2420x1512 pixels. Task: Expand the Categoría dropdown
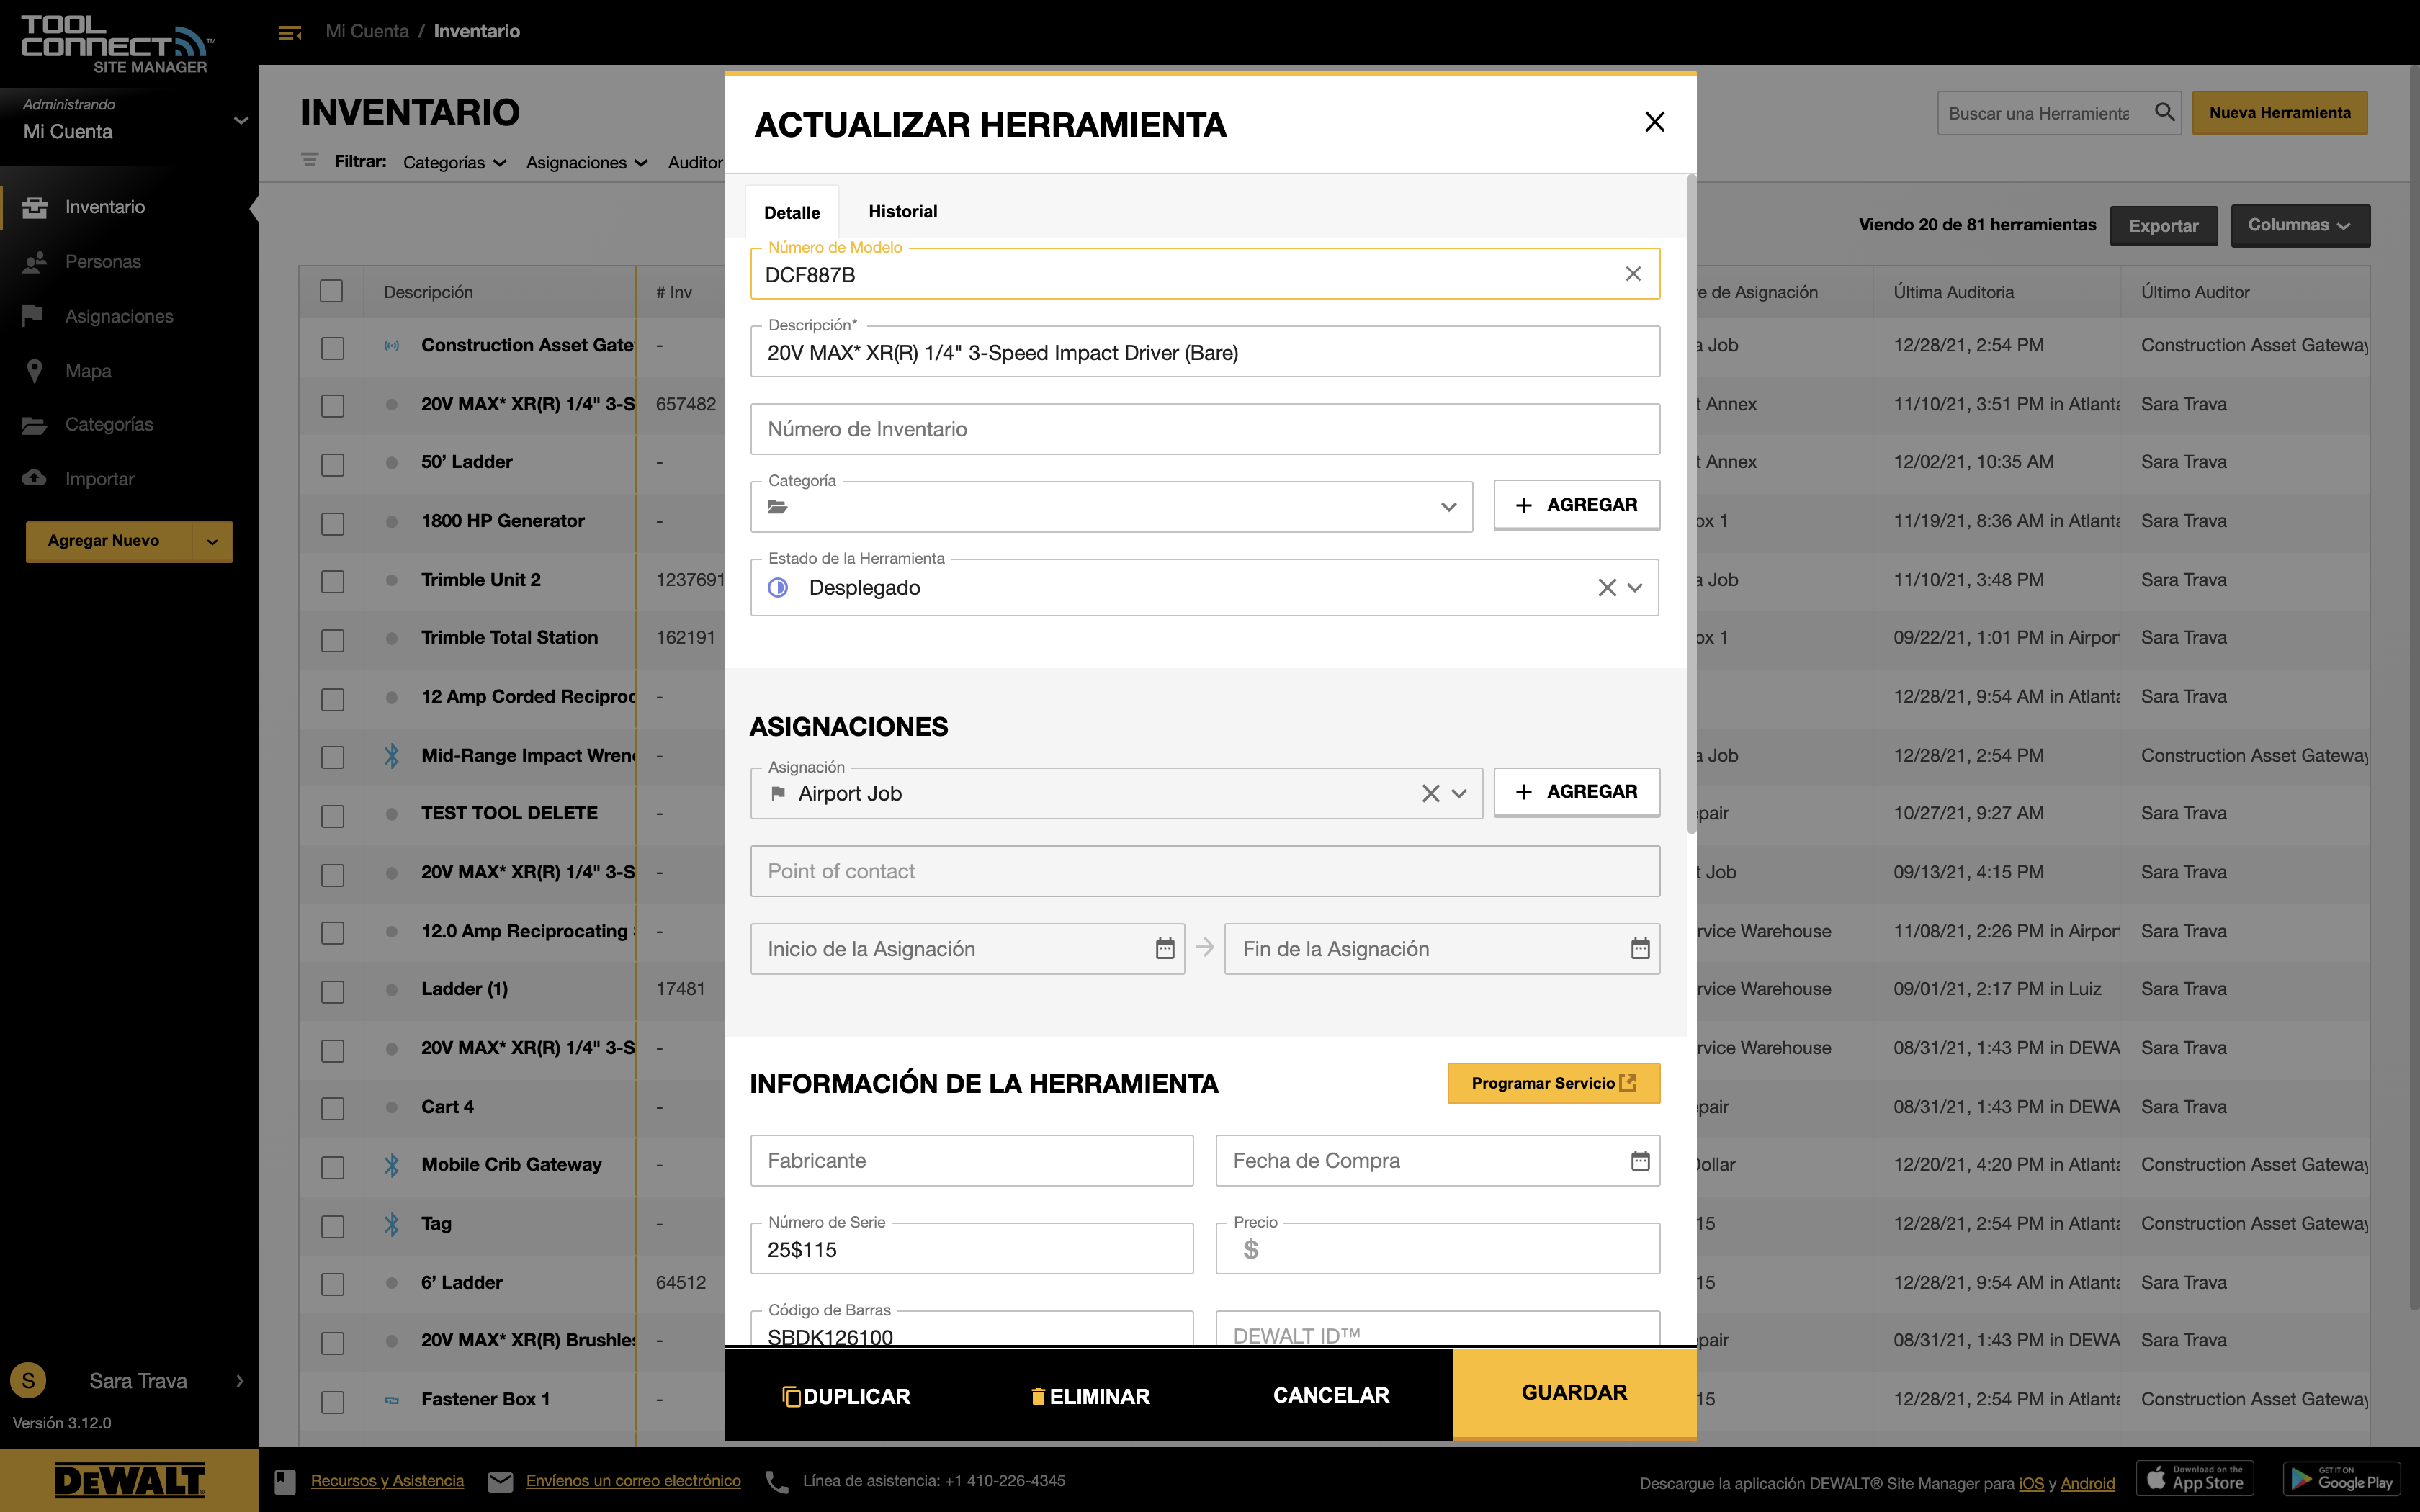pos(1447,507)
